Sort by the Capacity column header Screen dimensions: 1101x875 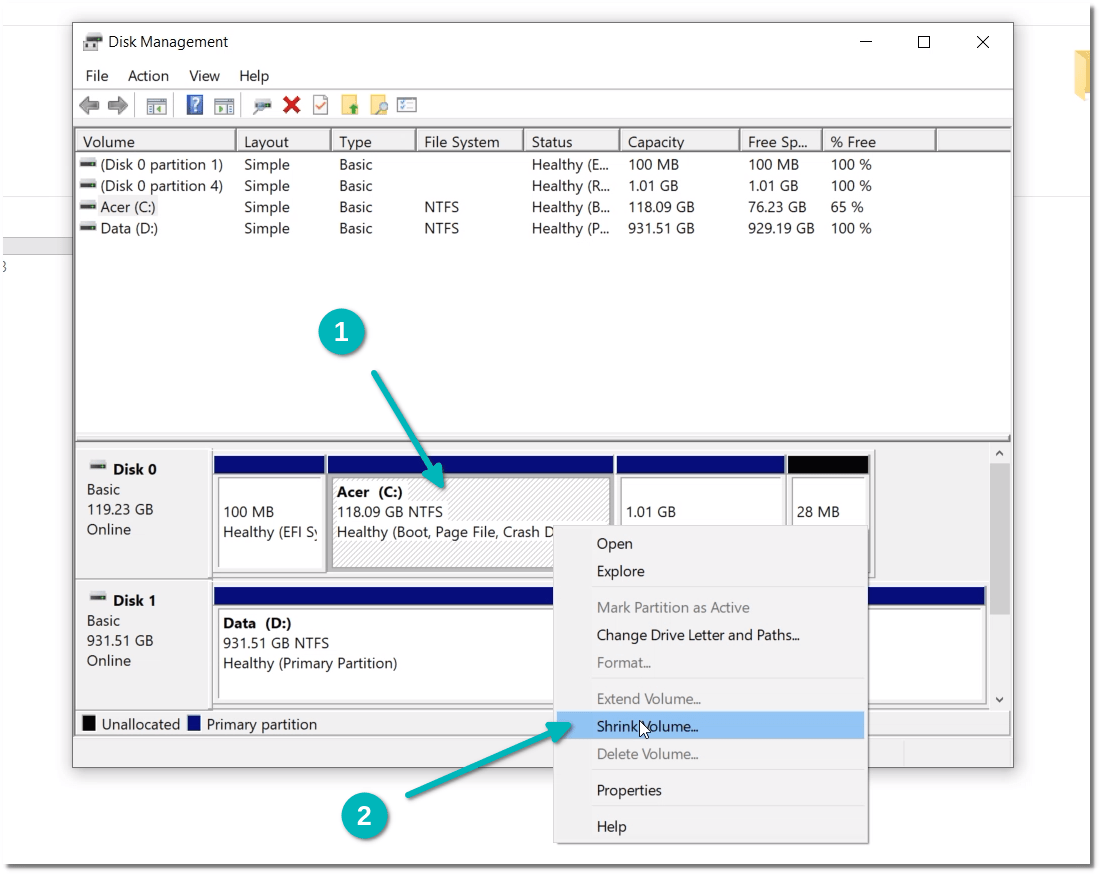coord(656,142)
